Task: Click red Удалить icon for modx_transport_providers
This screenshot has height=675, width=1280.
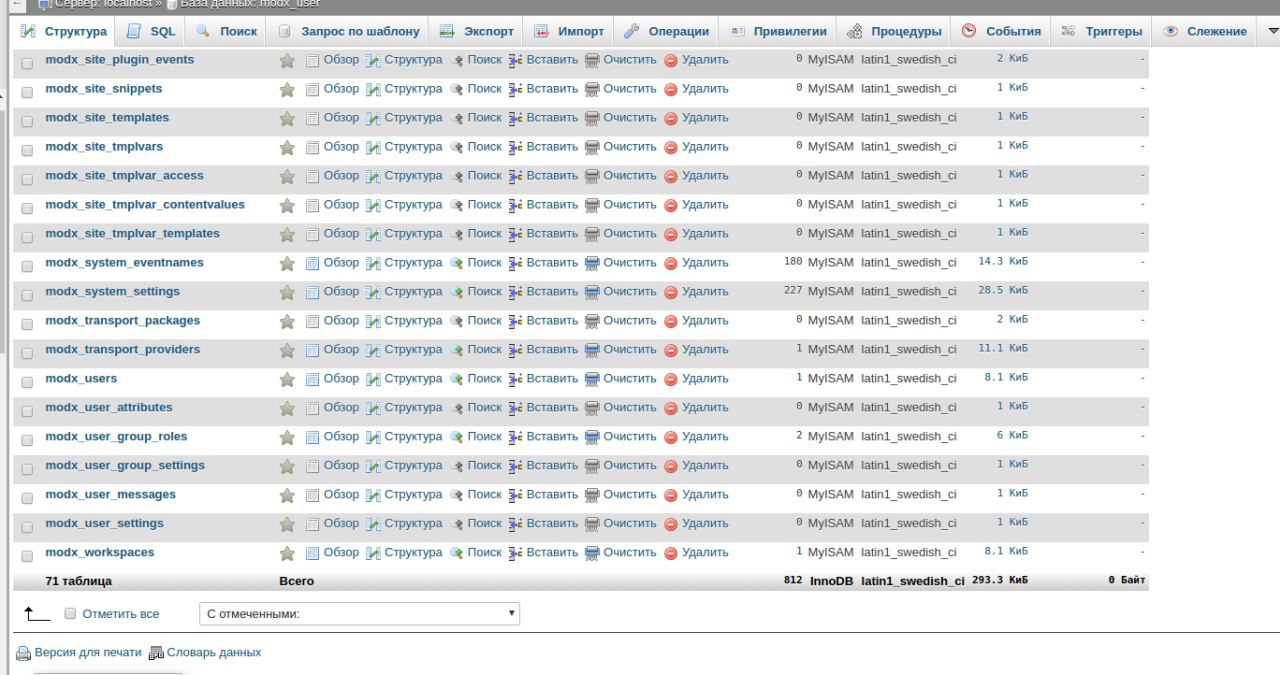Action: pos(671,351)
